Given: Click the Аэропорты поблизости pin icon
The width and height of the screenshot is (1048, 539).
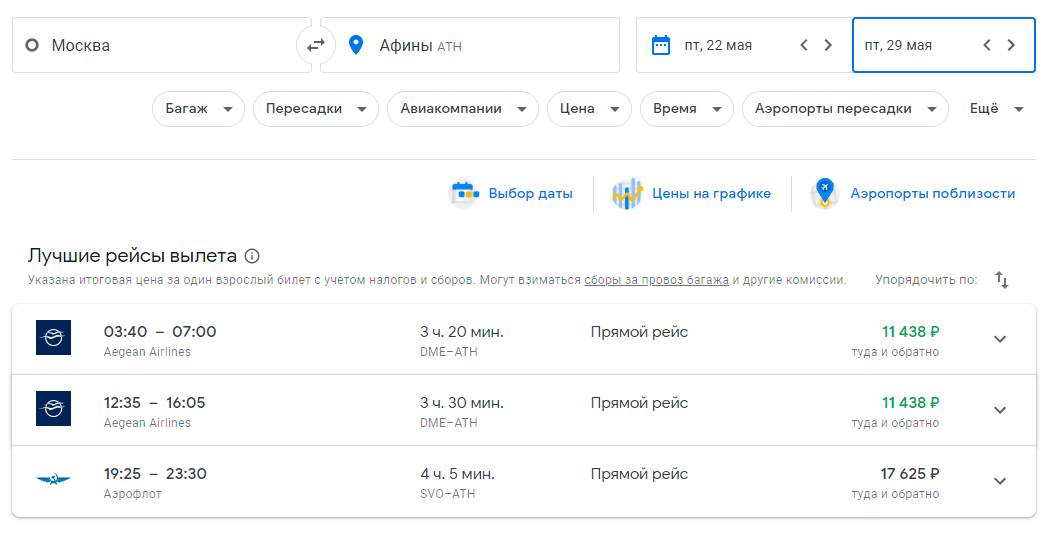Looking at the screenshot, I should [x=825, y=194].
